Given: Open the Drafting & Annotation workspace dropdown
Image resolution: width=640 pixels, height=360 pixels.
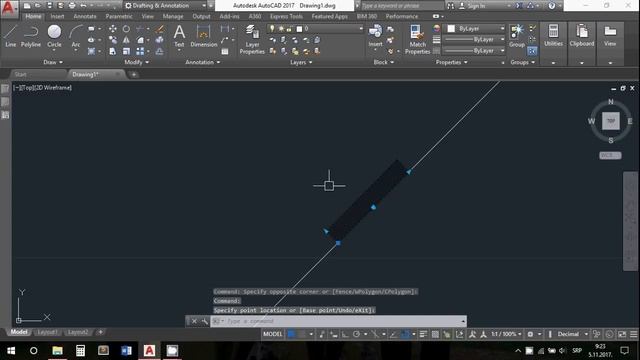Looking at the screenshot, I should point(165,6).
